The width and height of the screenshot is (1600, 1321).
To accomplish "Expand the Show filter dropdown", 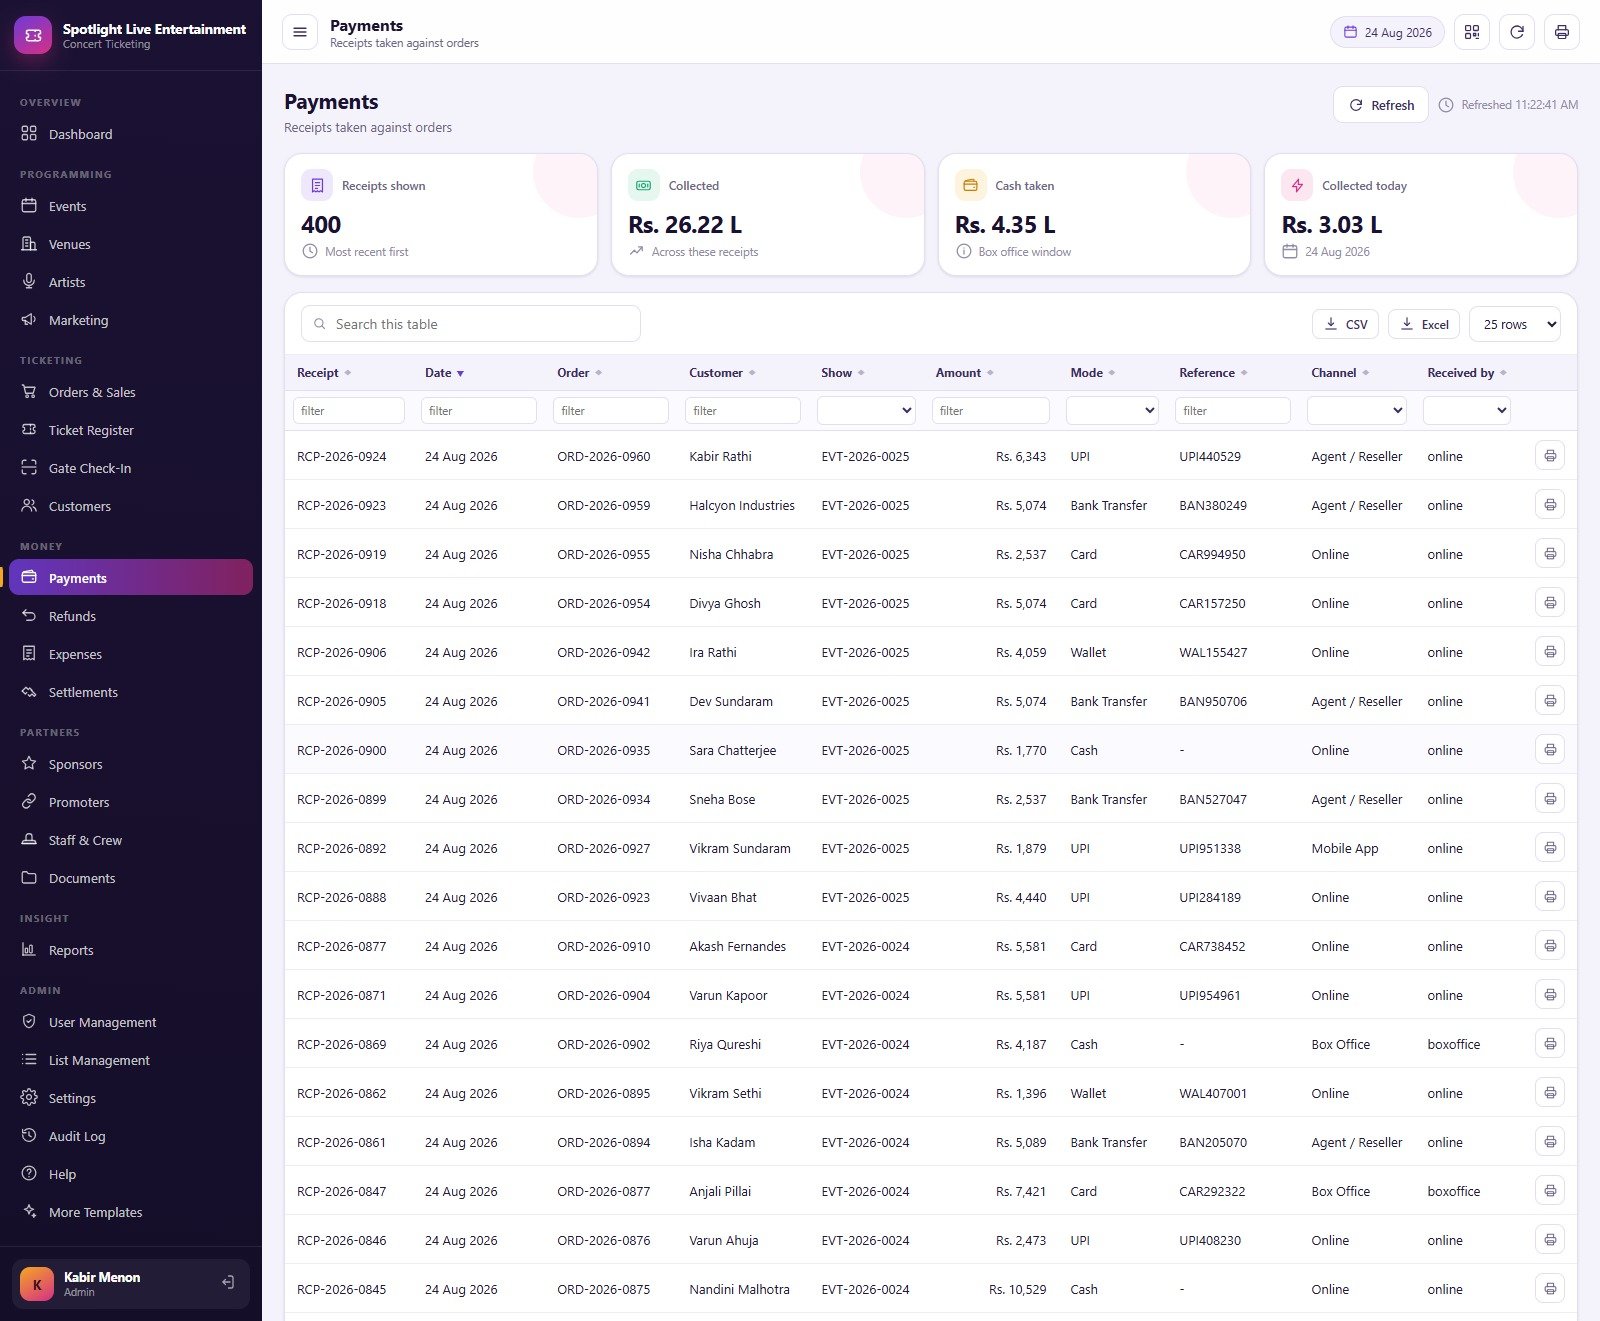I will click(866, 410).
